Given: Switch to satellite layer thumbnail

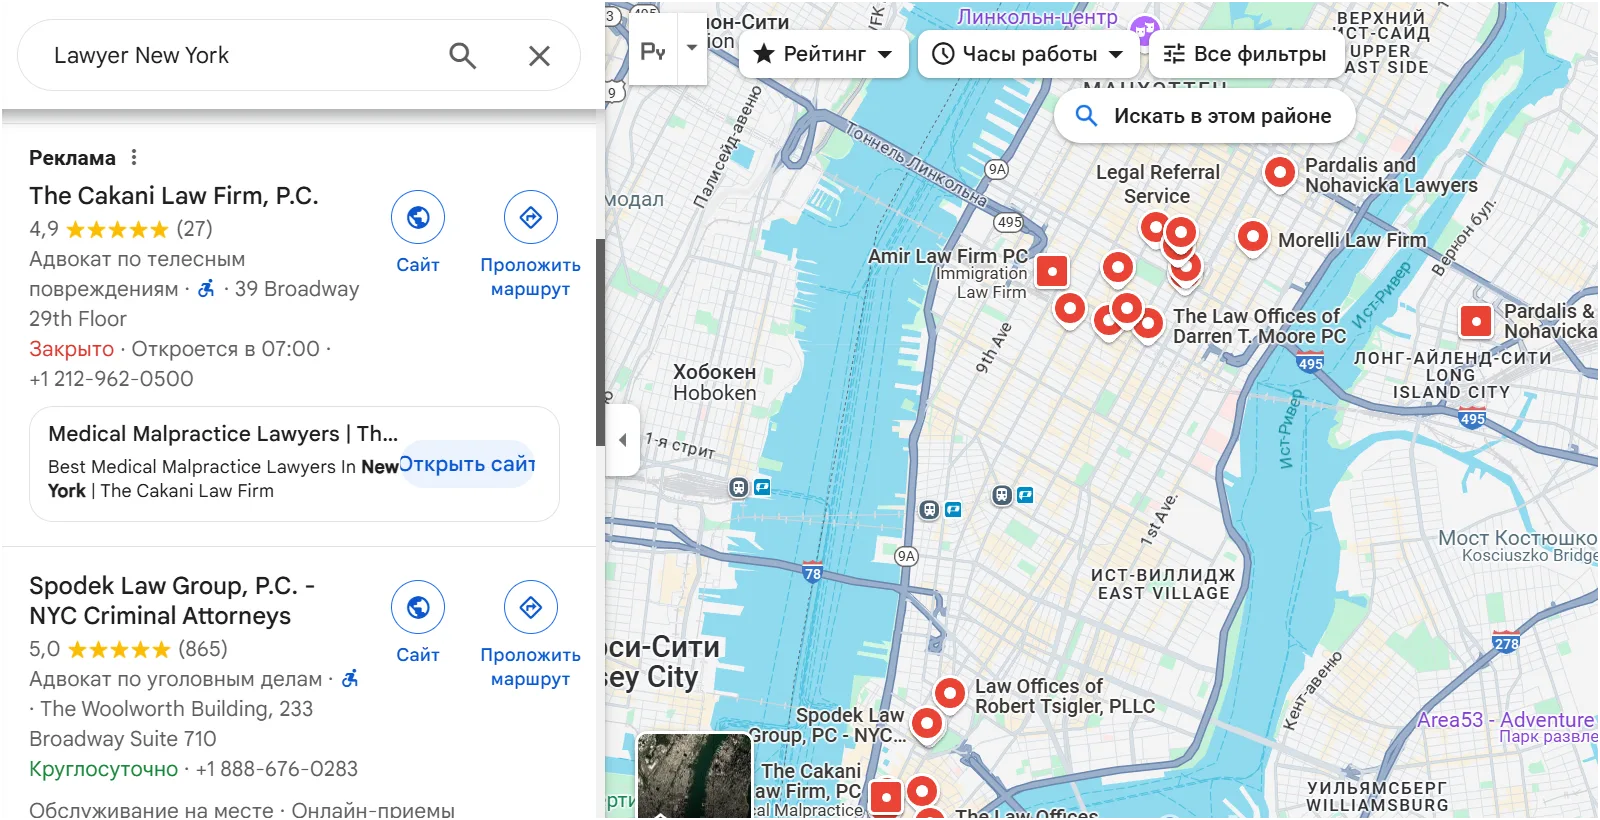Looking at the screenshot, I should tap(694, 776).
